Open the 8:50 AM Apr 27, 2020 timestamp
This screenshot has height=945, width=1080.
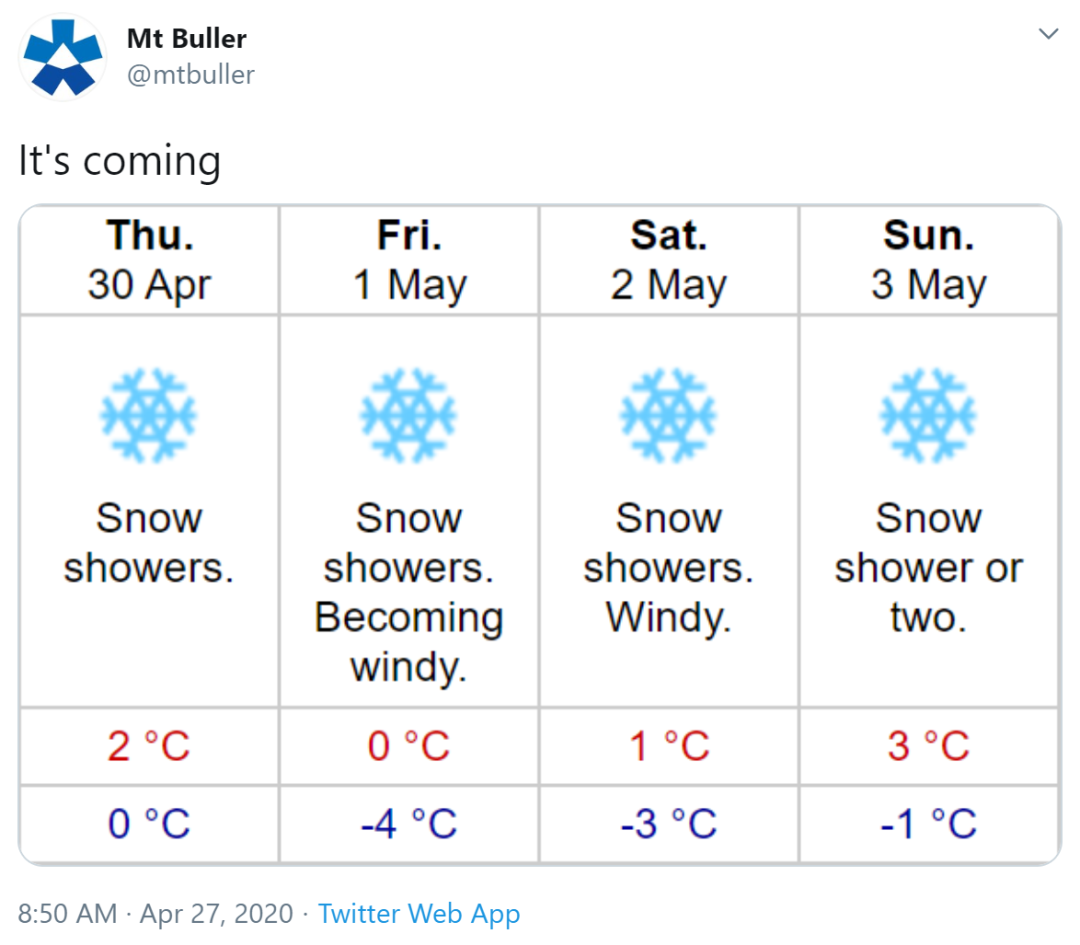(x=156, y=914)
